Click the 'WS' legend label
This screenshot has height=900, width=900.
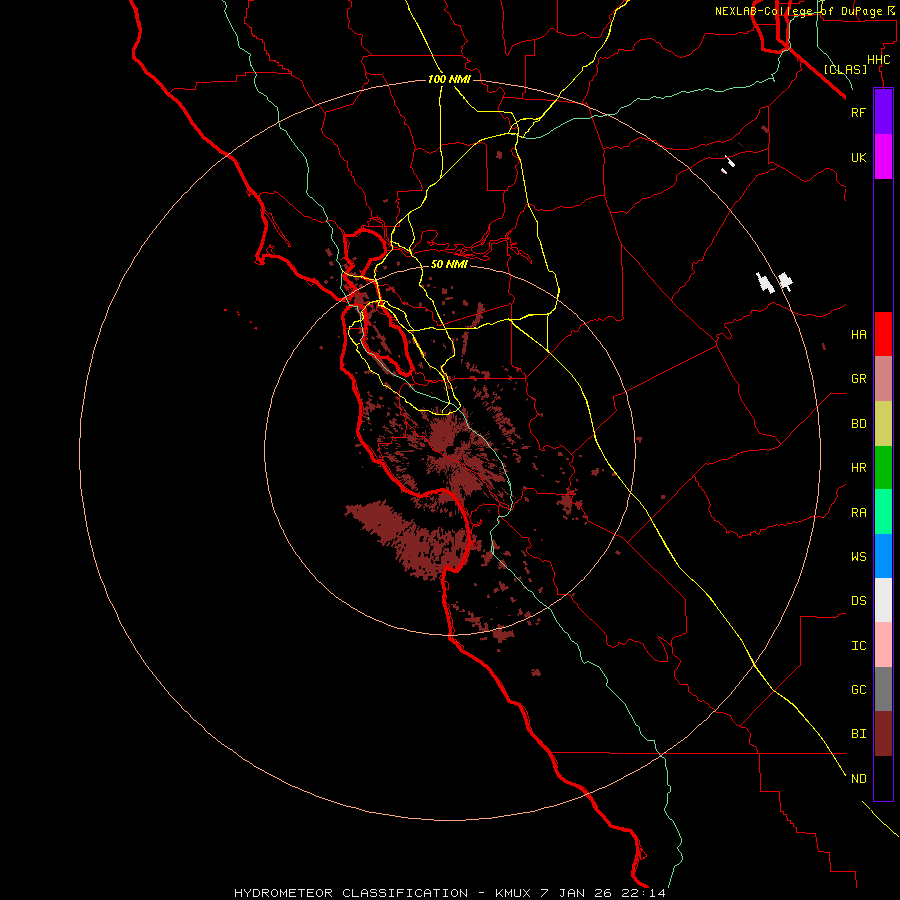pyautogui.click(x=858, y=556)
